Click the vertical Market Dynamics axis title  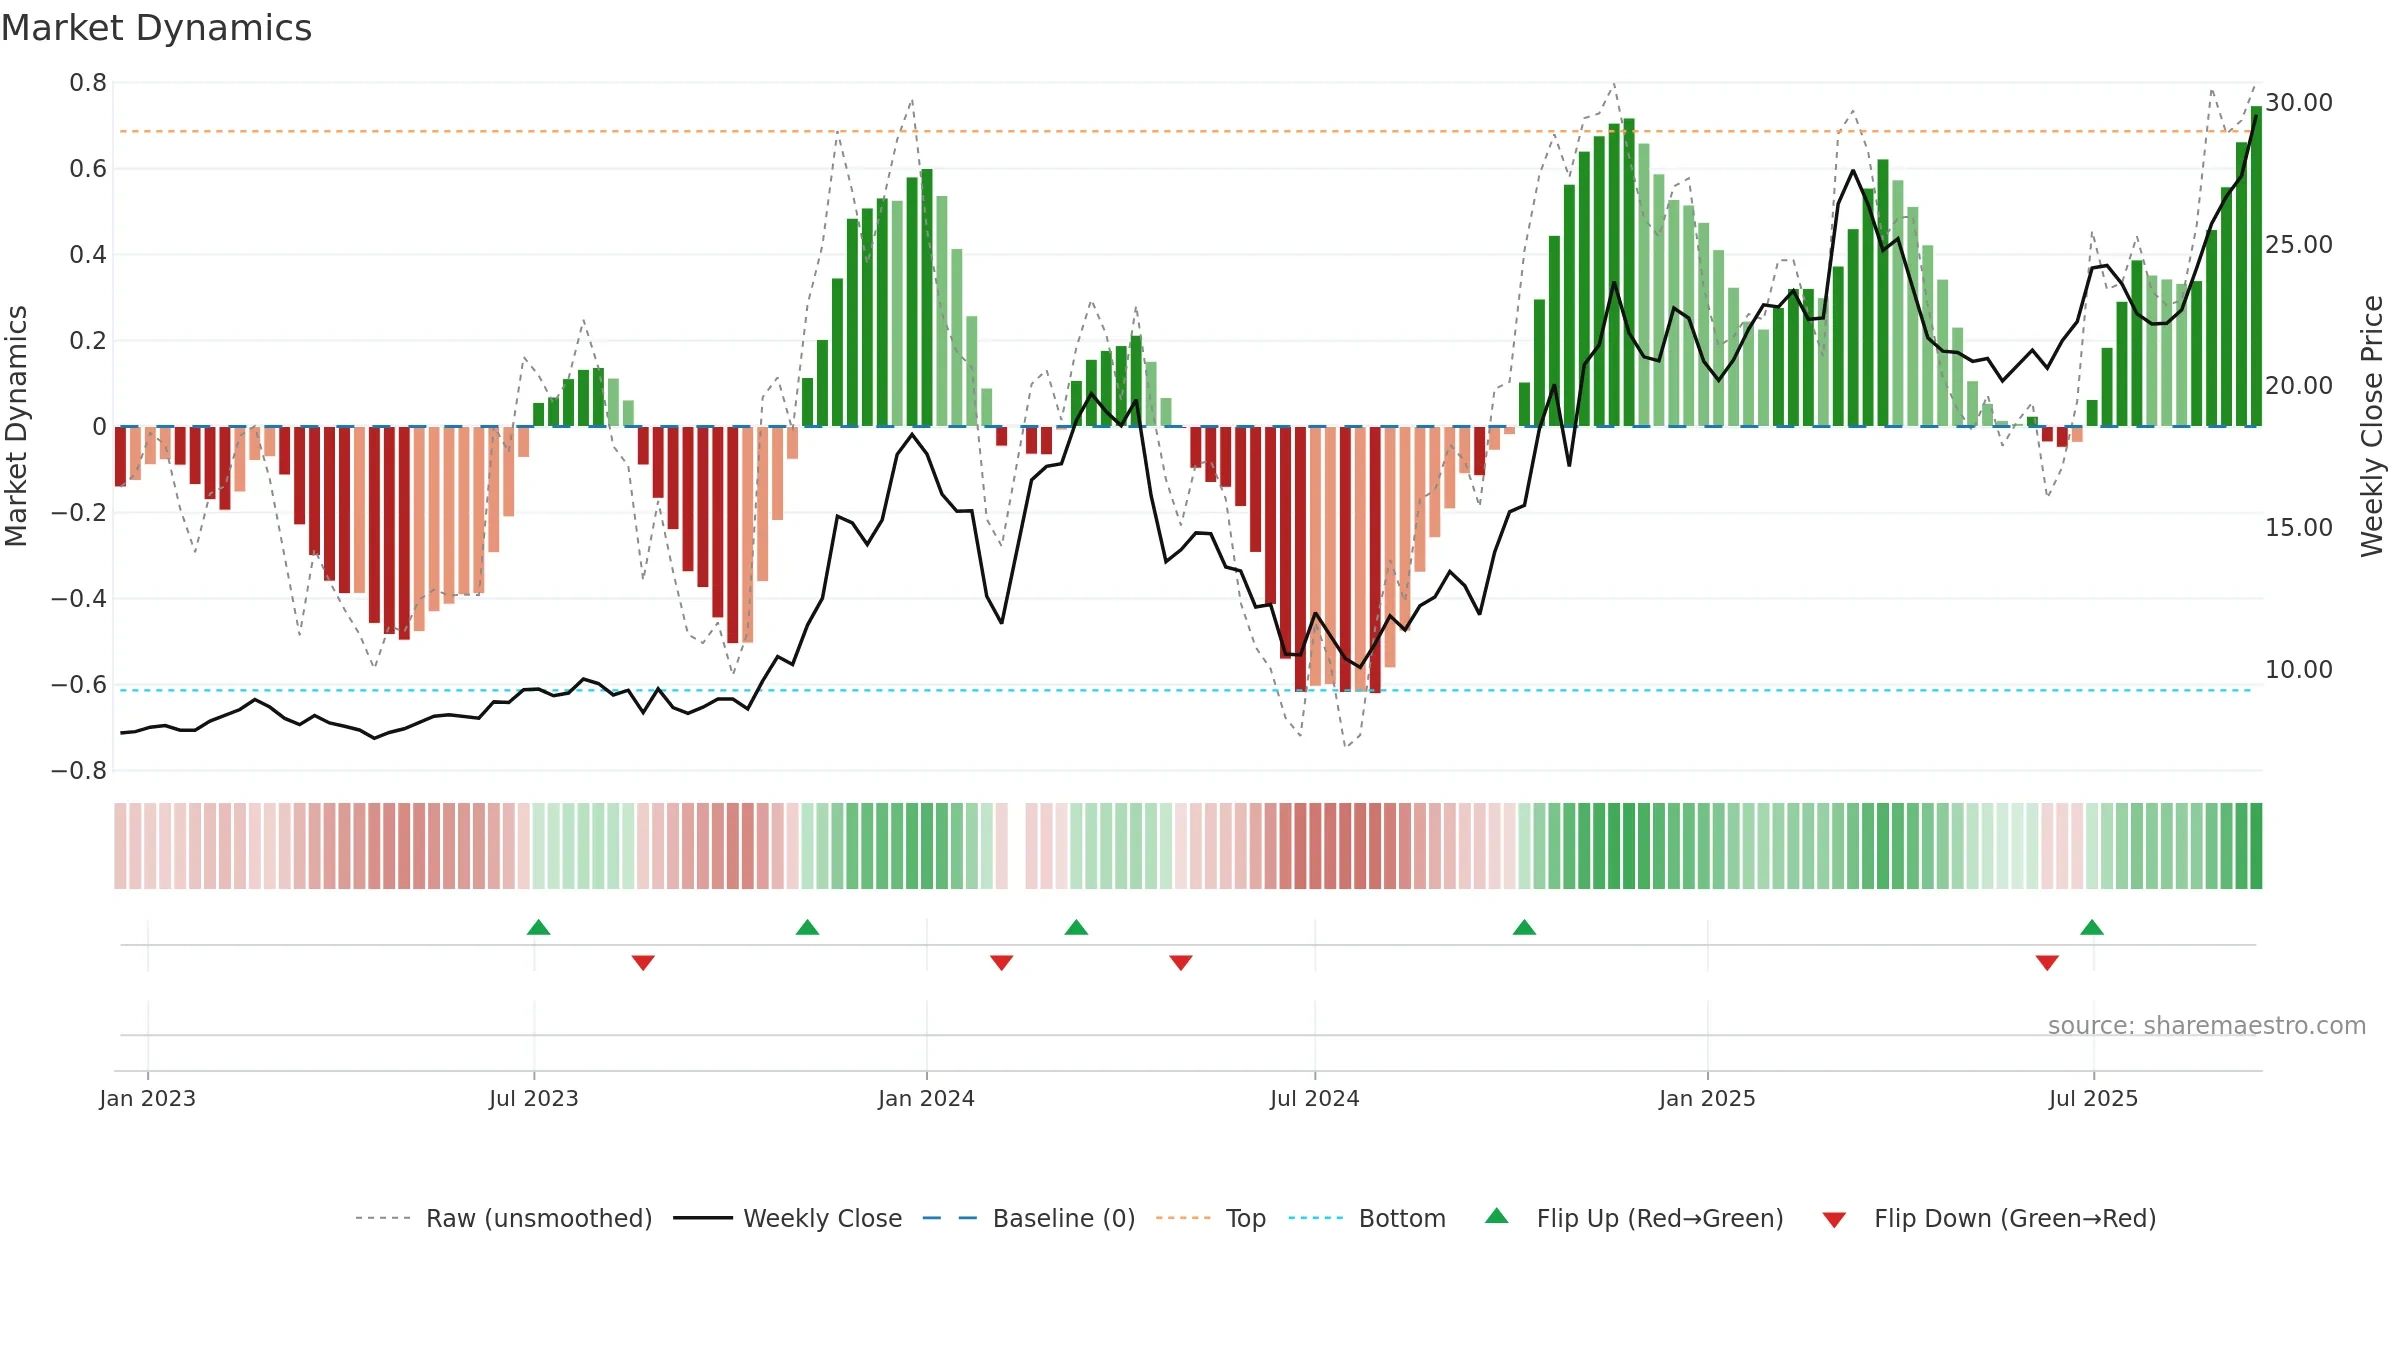[x=16, y=426]
